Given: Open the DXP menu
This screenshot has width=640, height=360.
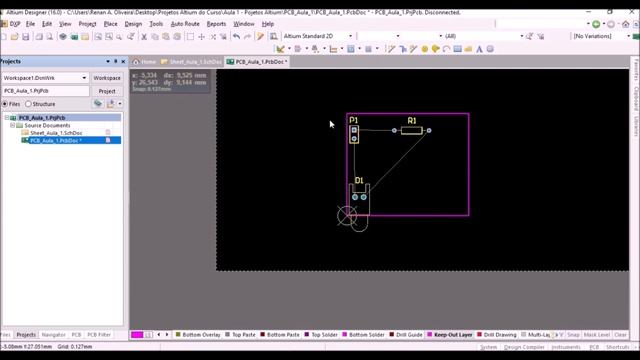Looking at the screenshot, I should (x=15, y=24).
